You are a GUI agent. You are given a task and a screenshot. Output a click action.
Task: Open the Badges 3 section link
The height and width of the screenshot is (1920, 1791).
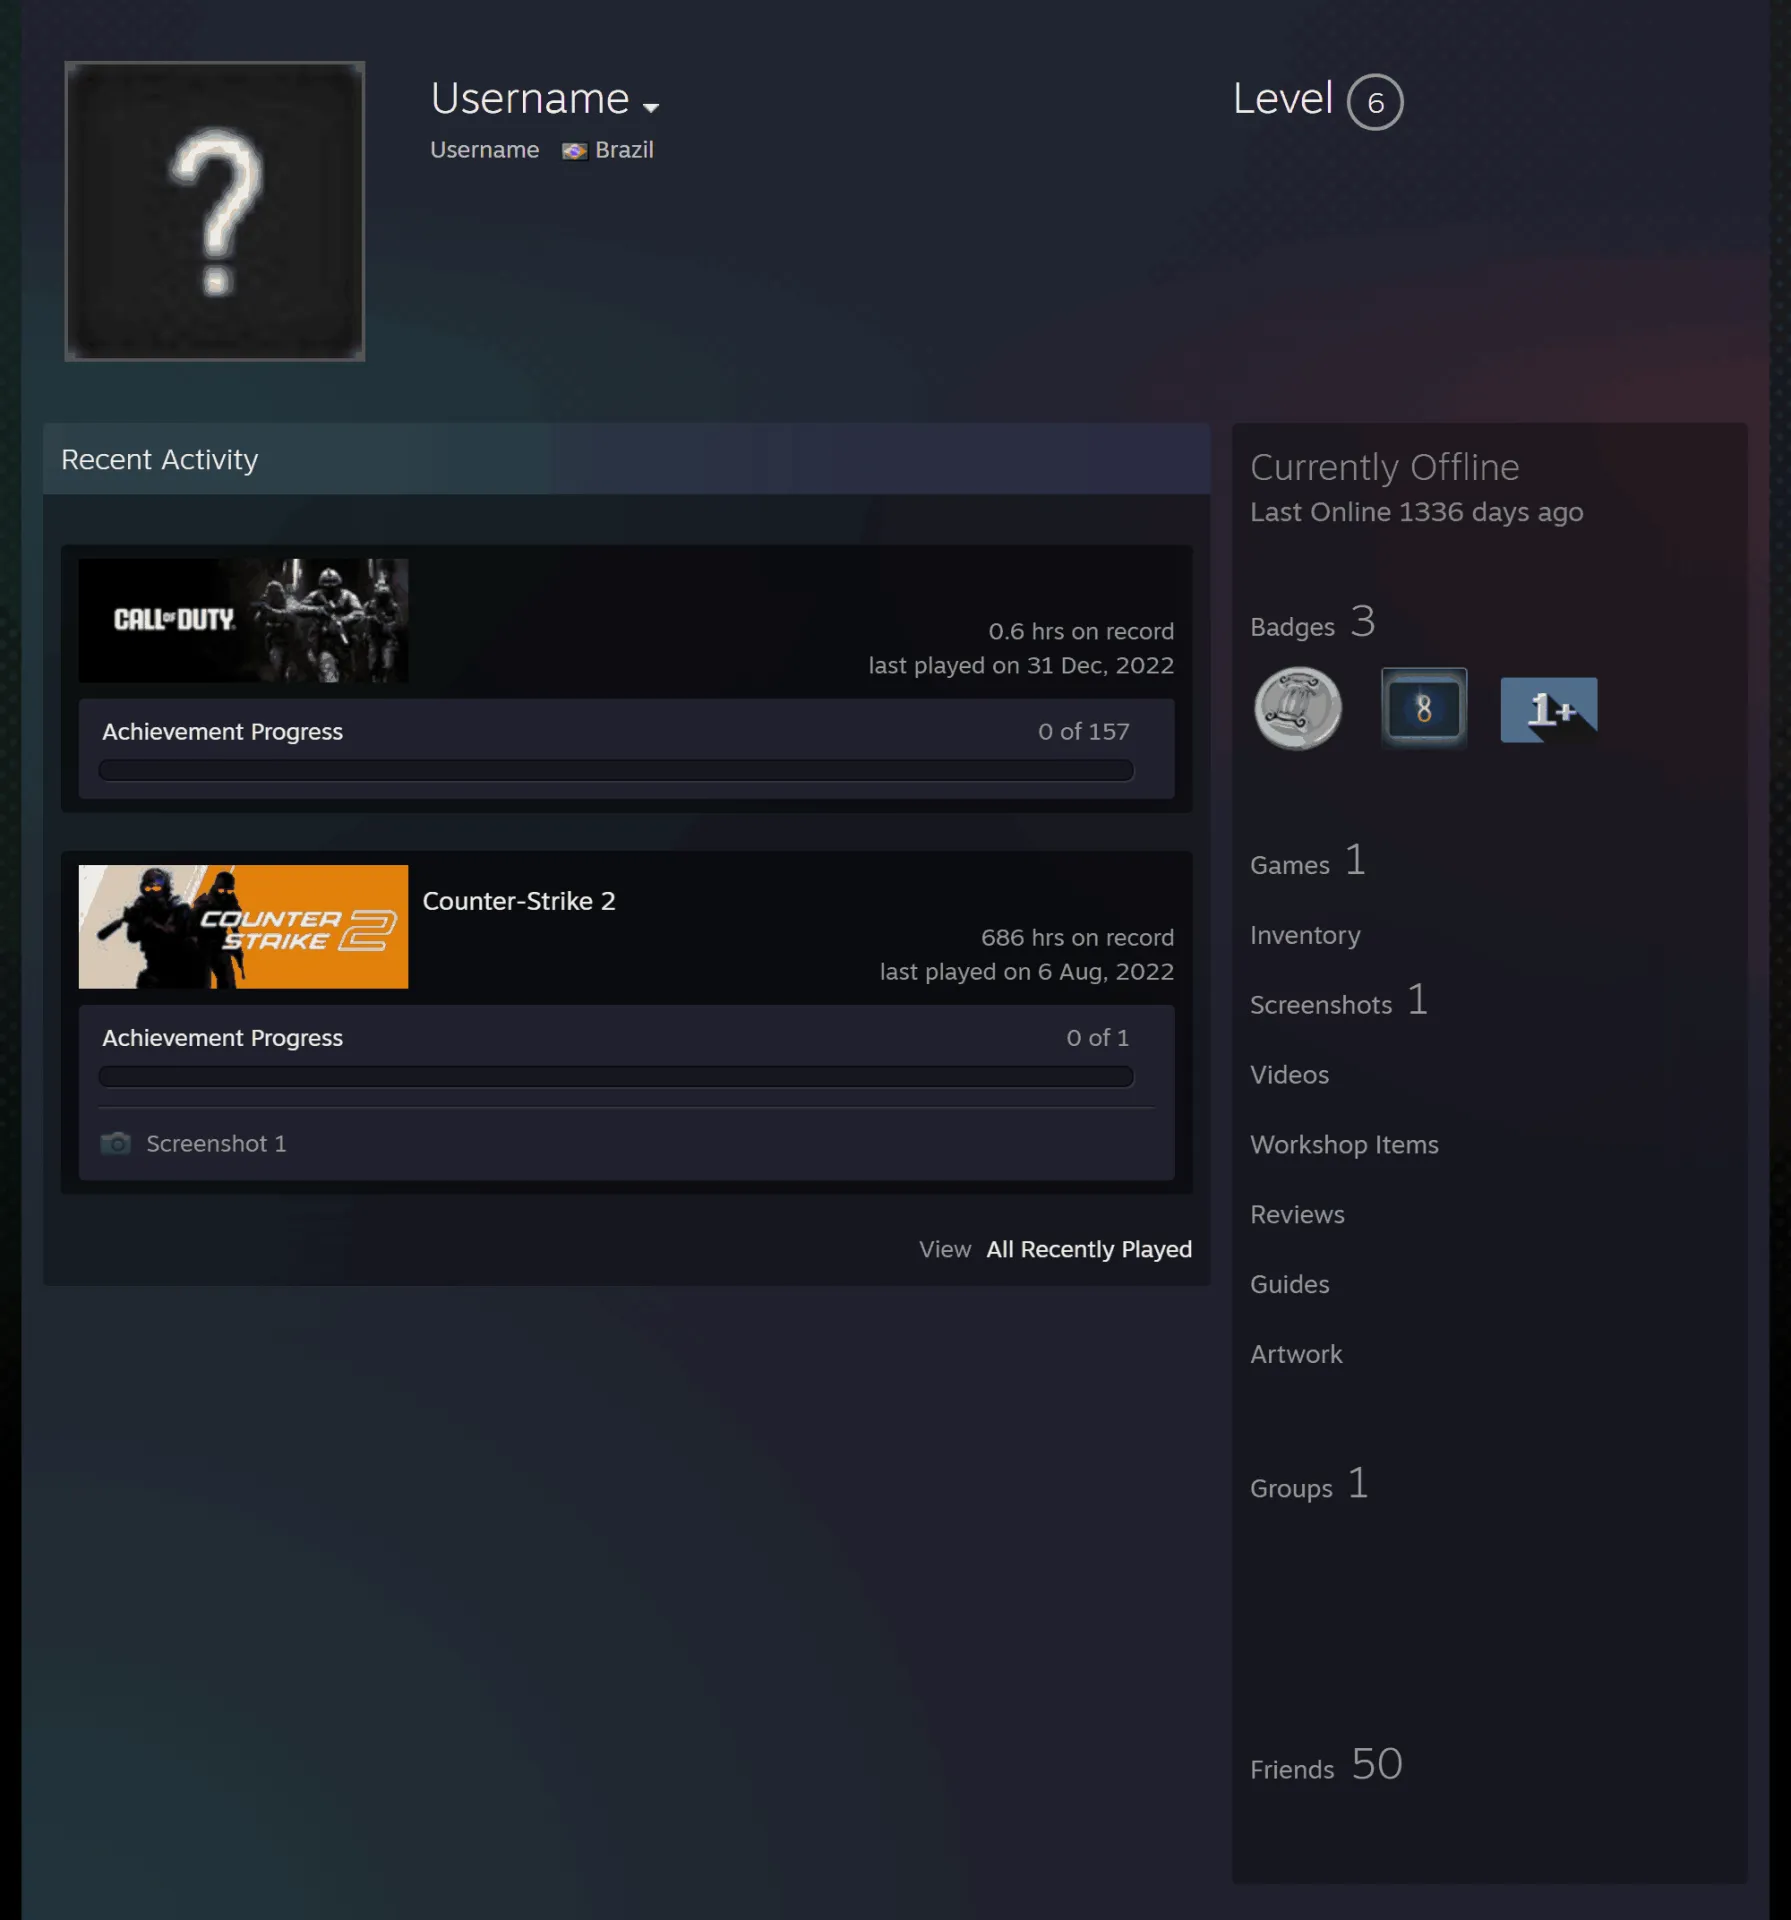click(x=1312, y=623)
